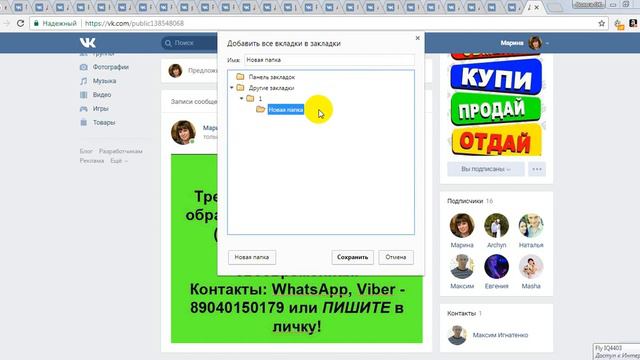The image size is (640, 360).
Task: Reload the page with the refresh icon
Action: point(20,23)
